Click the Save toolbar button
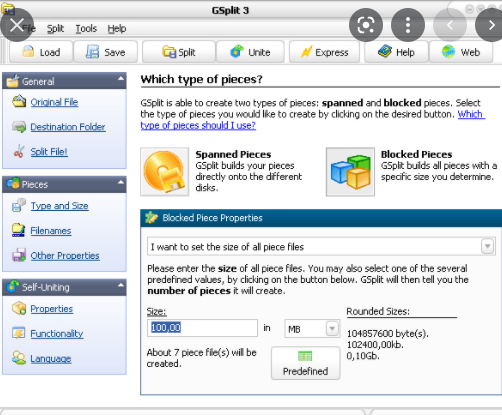Screen dimensions: 502x415 point(105,52)
